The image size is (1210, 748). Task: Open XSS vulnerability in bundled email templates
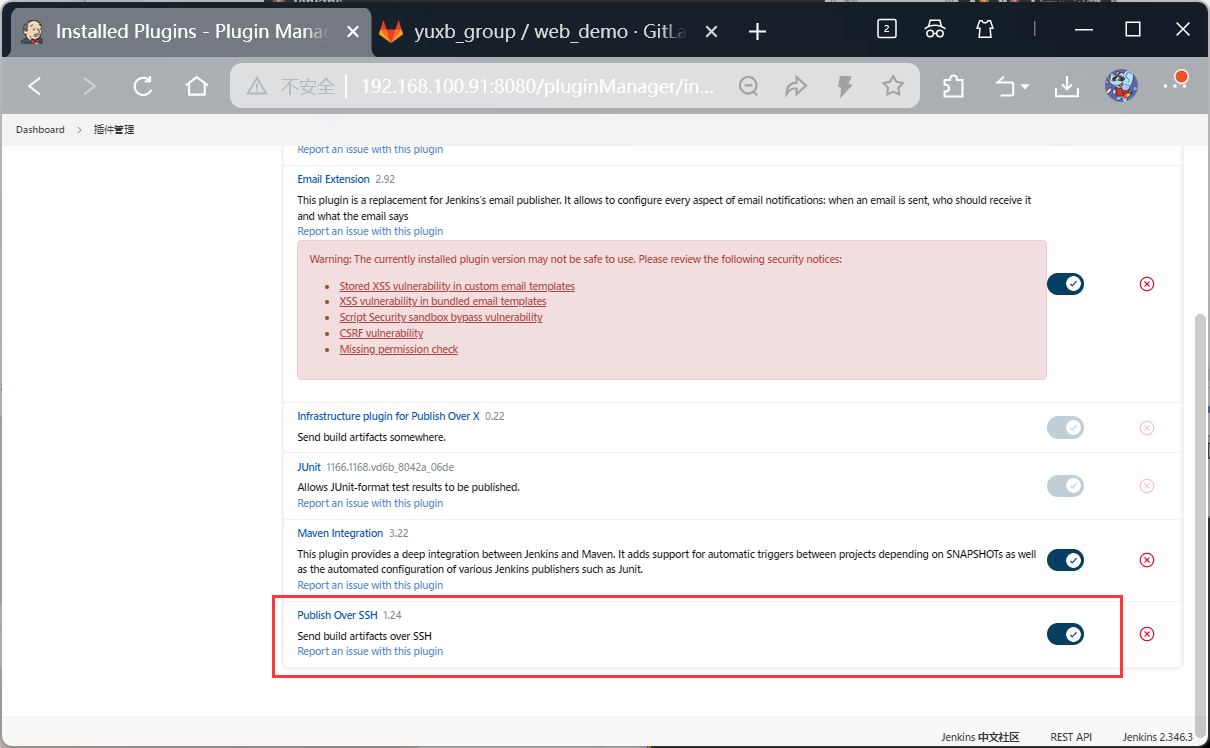click(443, 301)
